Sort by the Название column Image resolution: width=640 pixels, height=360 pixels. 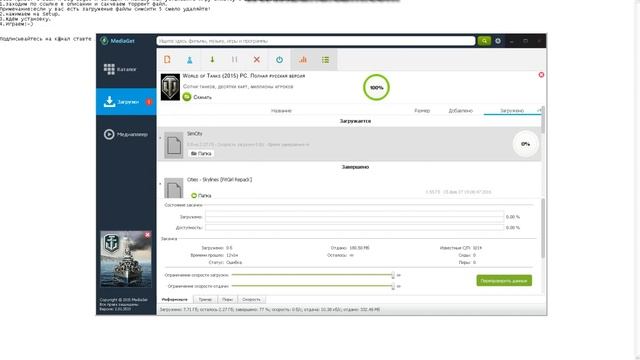pos(281,111)
